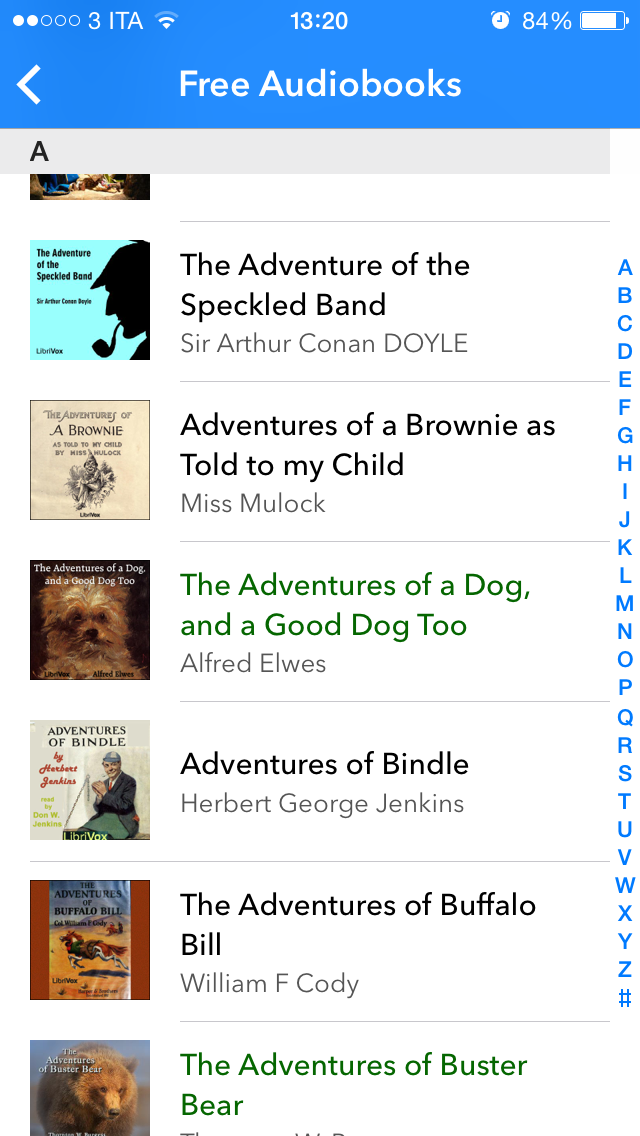Select Adventures of Bindle title text
Image resolution: width=640 pixels, height=1136 pixels.
[324, 764]
